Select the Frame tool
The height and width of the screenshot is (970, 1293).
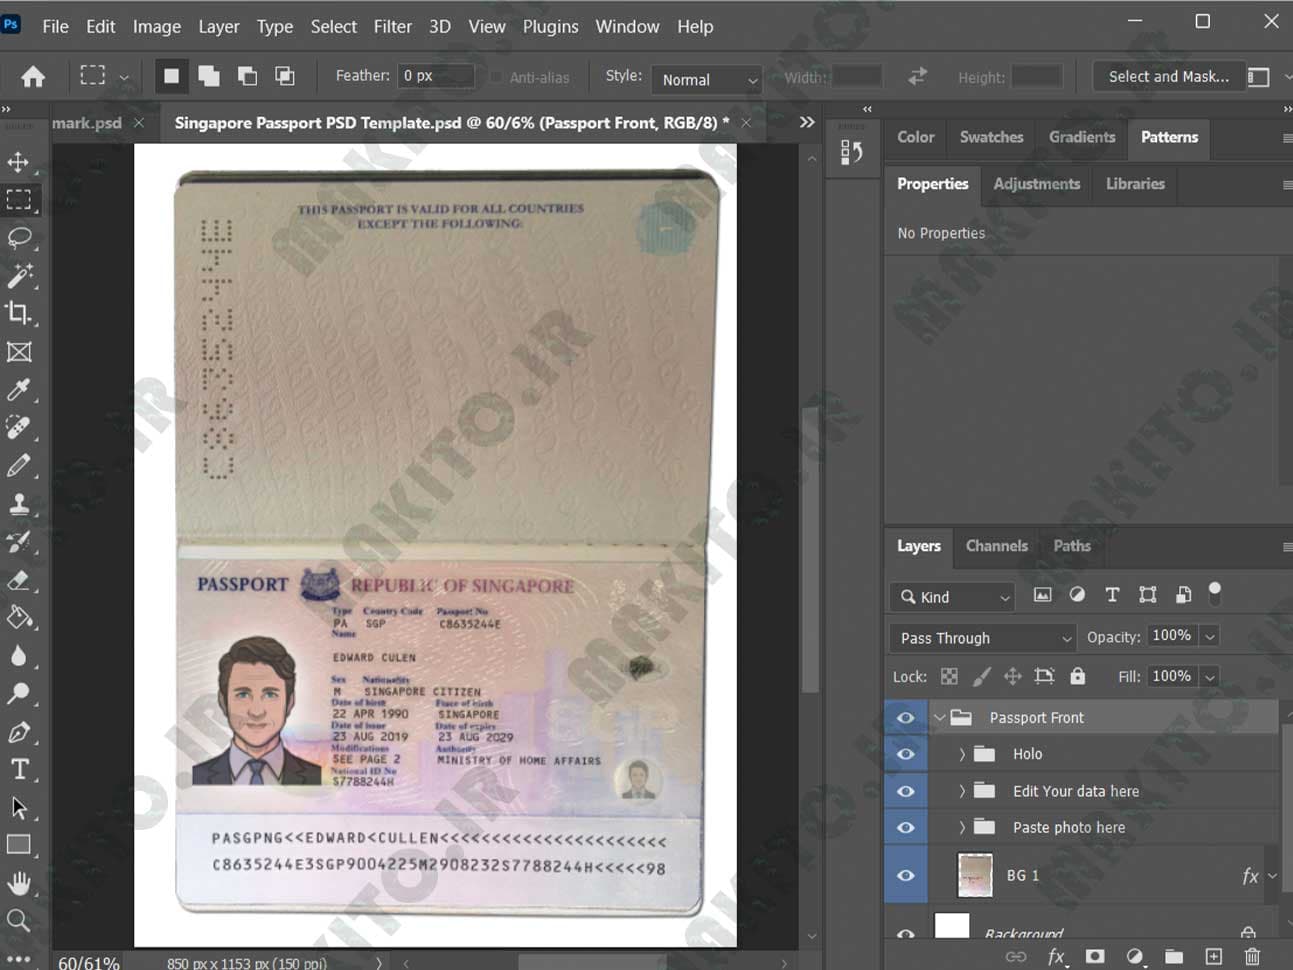tap(18, 351)
